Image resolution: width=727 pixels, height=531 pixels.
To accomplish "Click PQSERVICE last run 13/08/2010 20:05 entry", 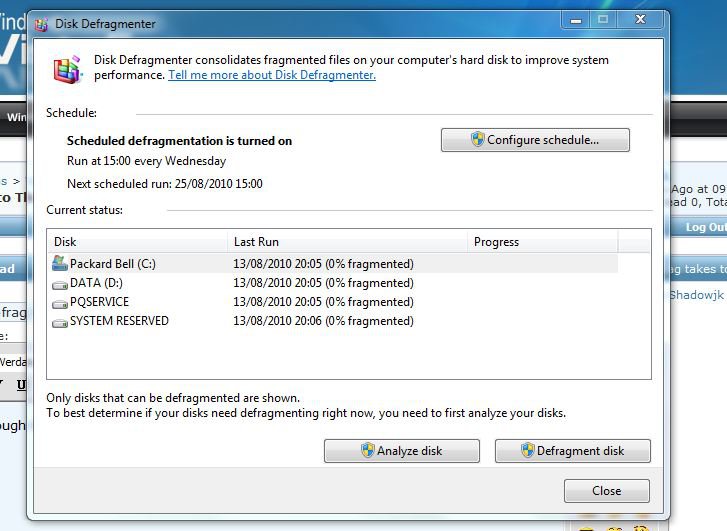I will point(323,302).
